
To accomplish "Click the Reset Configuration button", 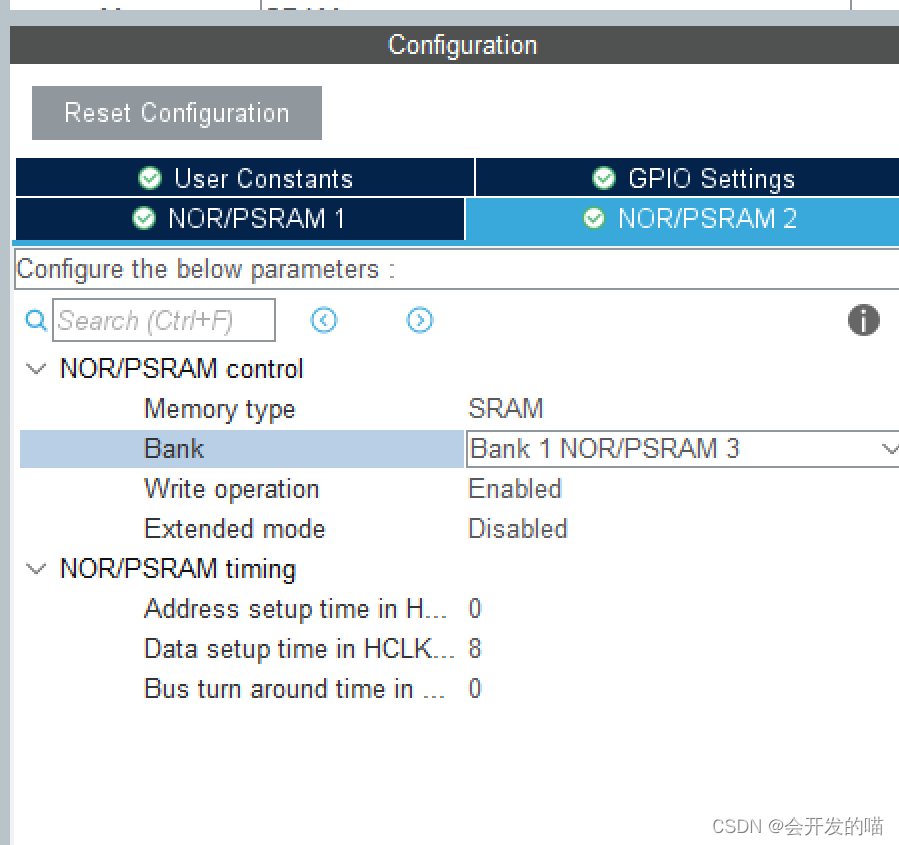I will [176, 112].
